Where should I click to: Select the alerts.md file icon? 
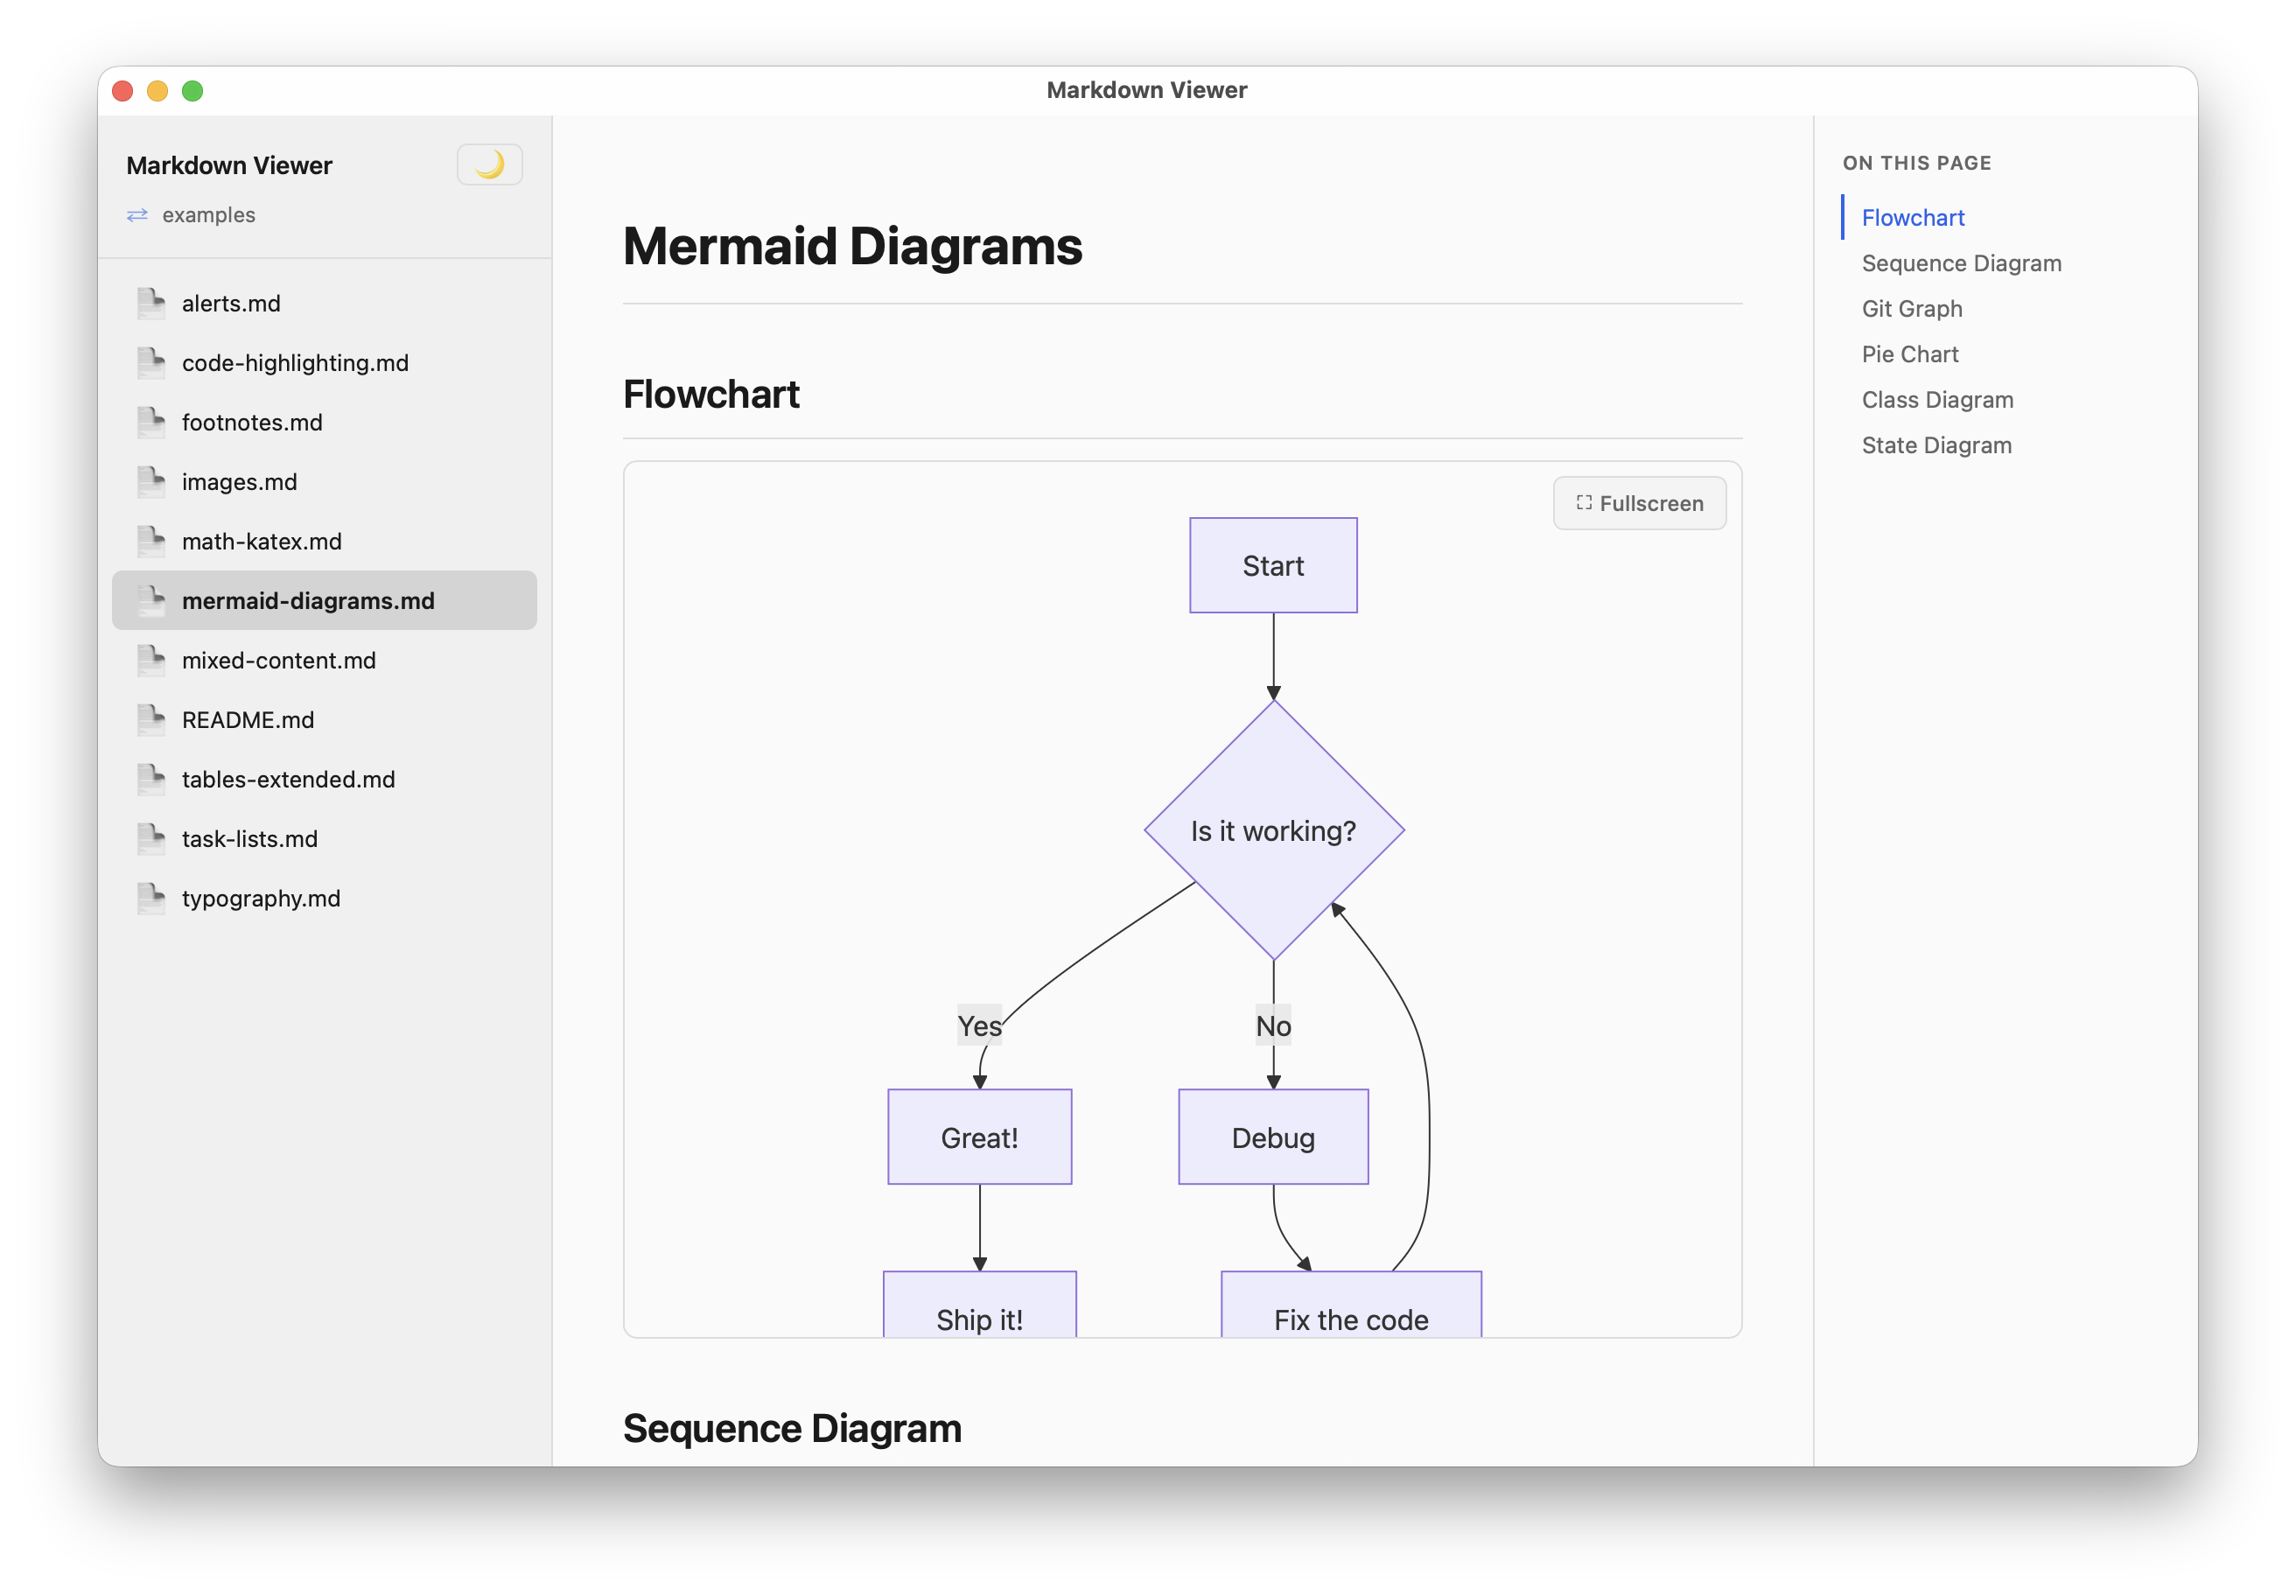151,303
